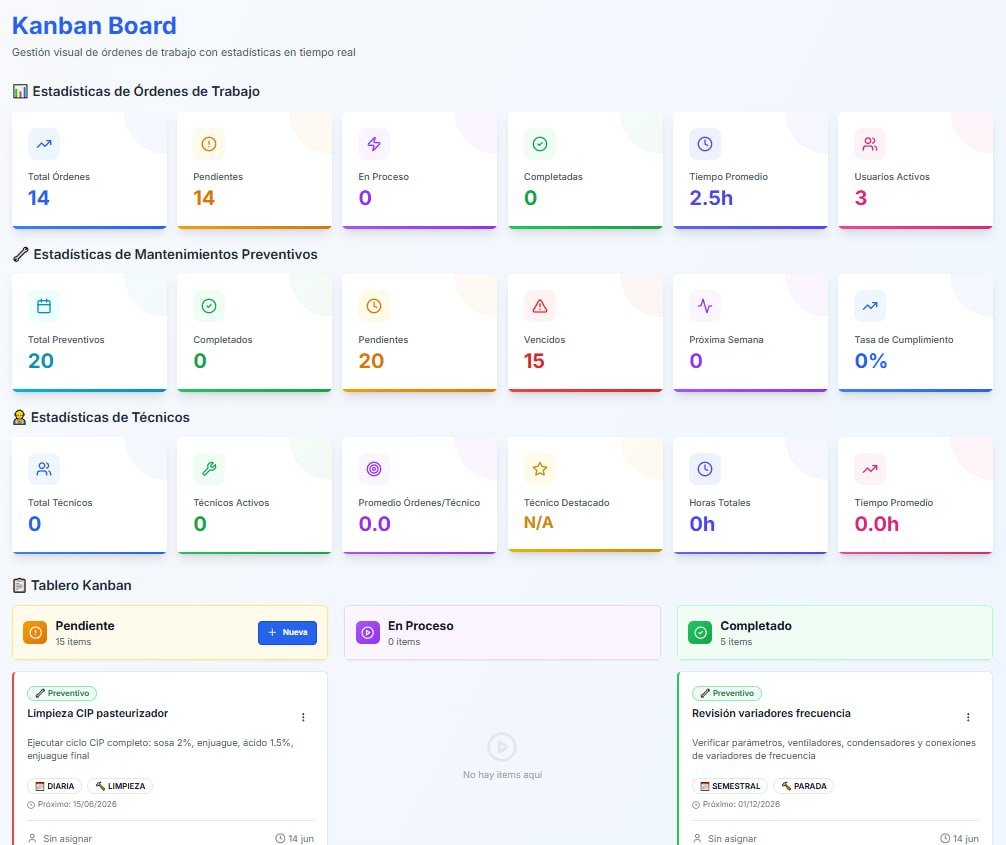Viewport: 1006px width, 845px height.
Task: Open options menu for Revisión variadores frecuencia card
Action: point(968,717)
